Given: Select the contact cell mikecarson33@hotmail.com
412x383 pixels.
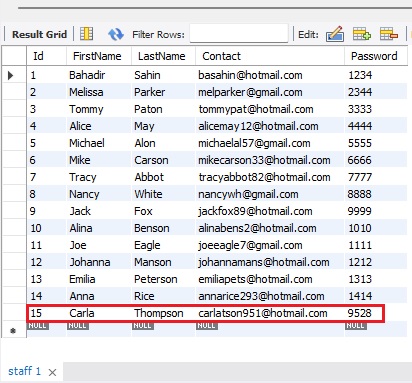Looking at the screenshot, I should click(x=270, y=160).
